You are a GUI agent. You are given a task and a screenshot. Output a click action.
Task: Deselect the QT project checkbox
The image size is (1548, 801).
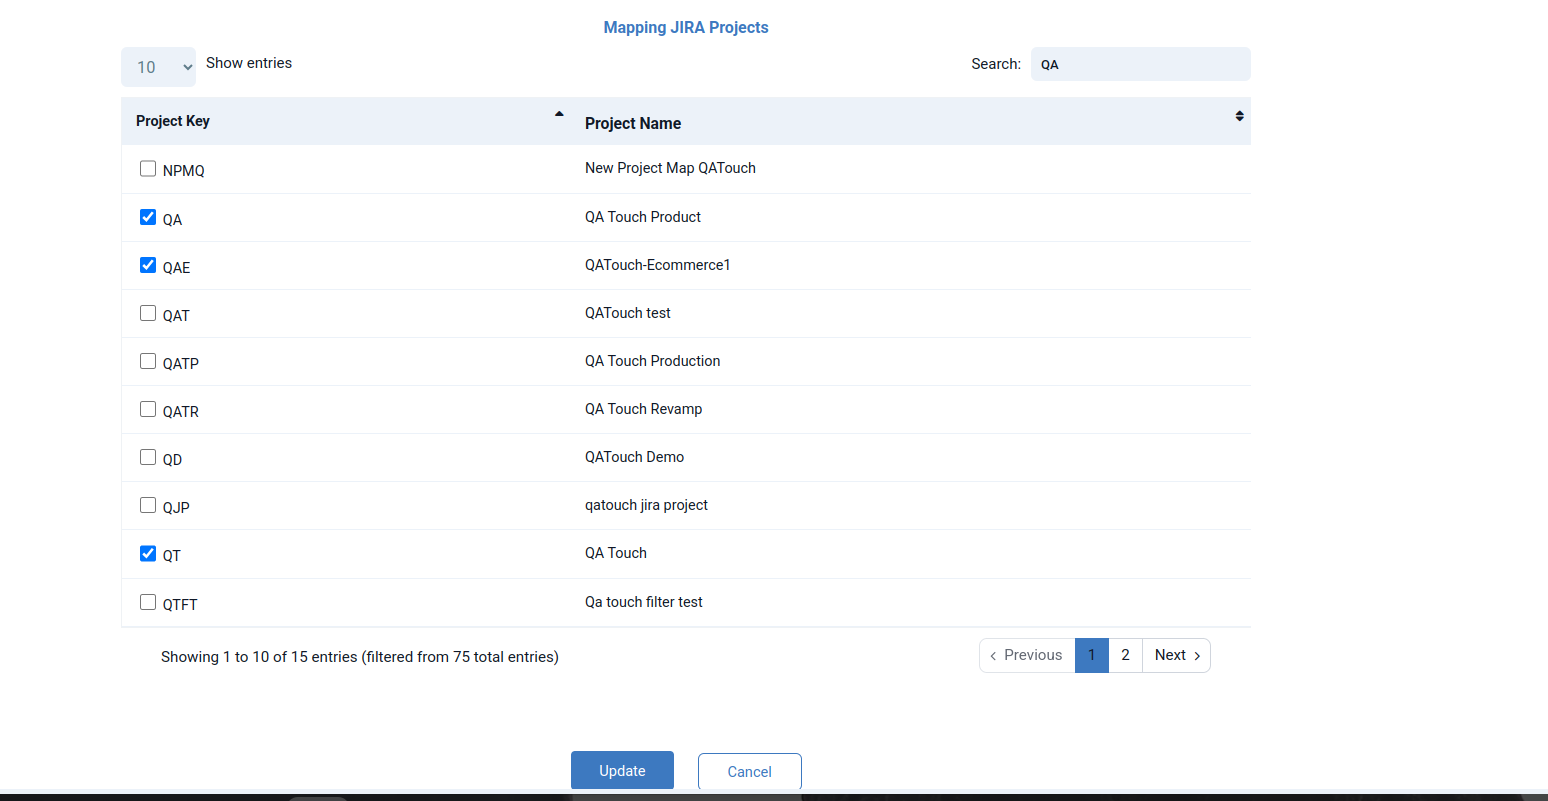[148, 553]
